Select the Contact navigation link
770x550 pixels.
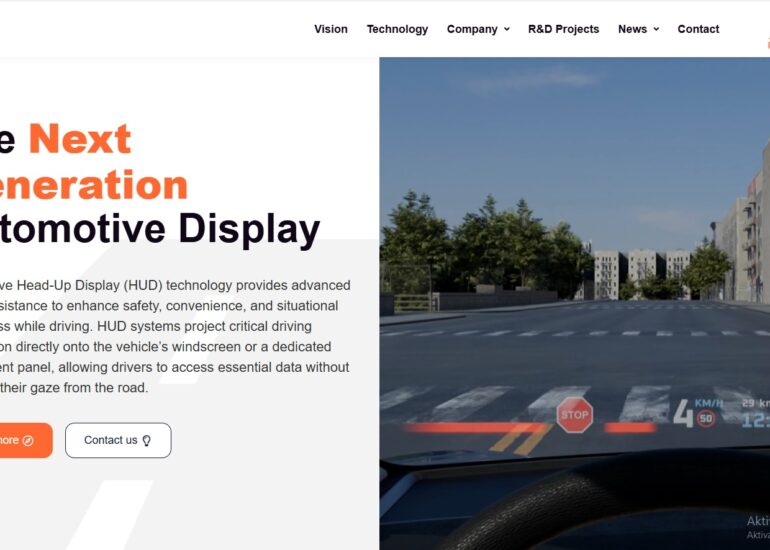698,29
